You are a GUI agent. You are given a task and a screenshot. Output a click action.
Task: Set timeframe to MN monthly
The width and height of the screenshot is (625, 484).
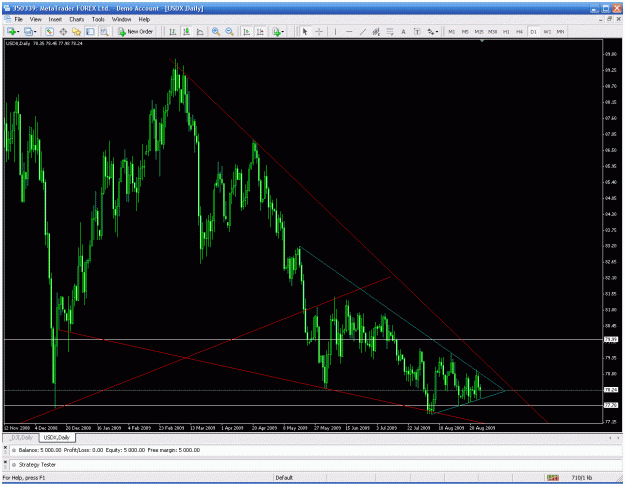tap(560, 31)
